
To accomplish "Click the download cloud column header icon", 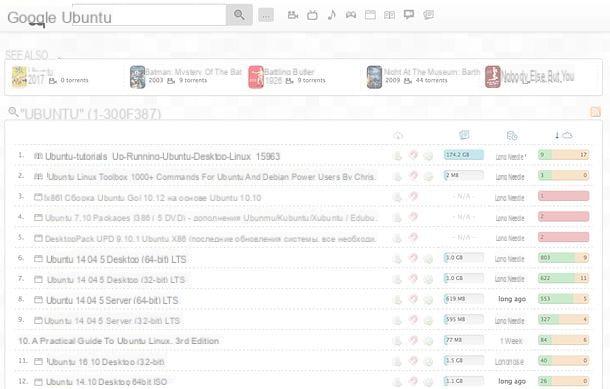I will pos(398,135).
